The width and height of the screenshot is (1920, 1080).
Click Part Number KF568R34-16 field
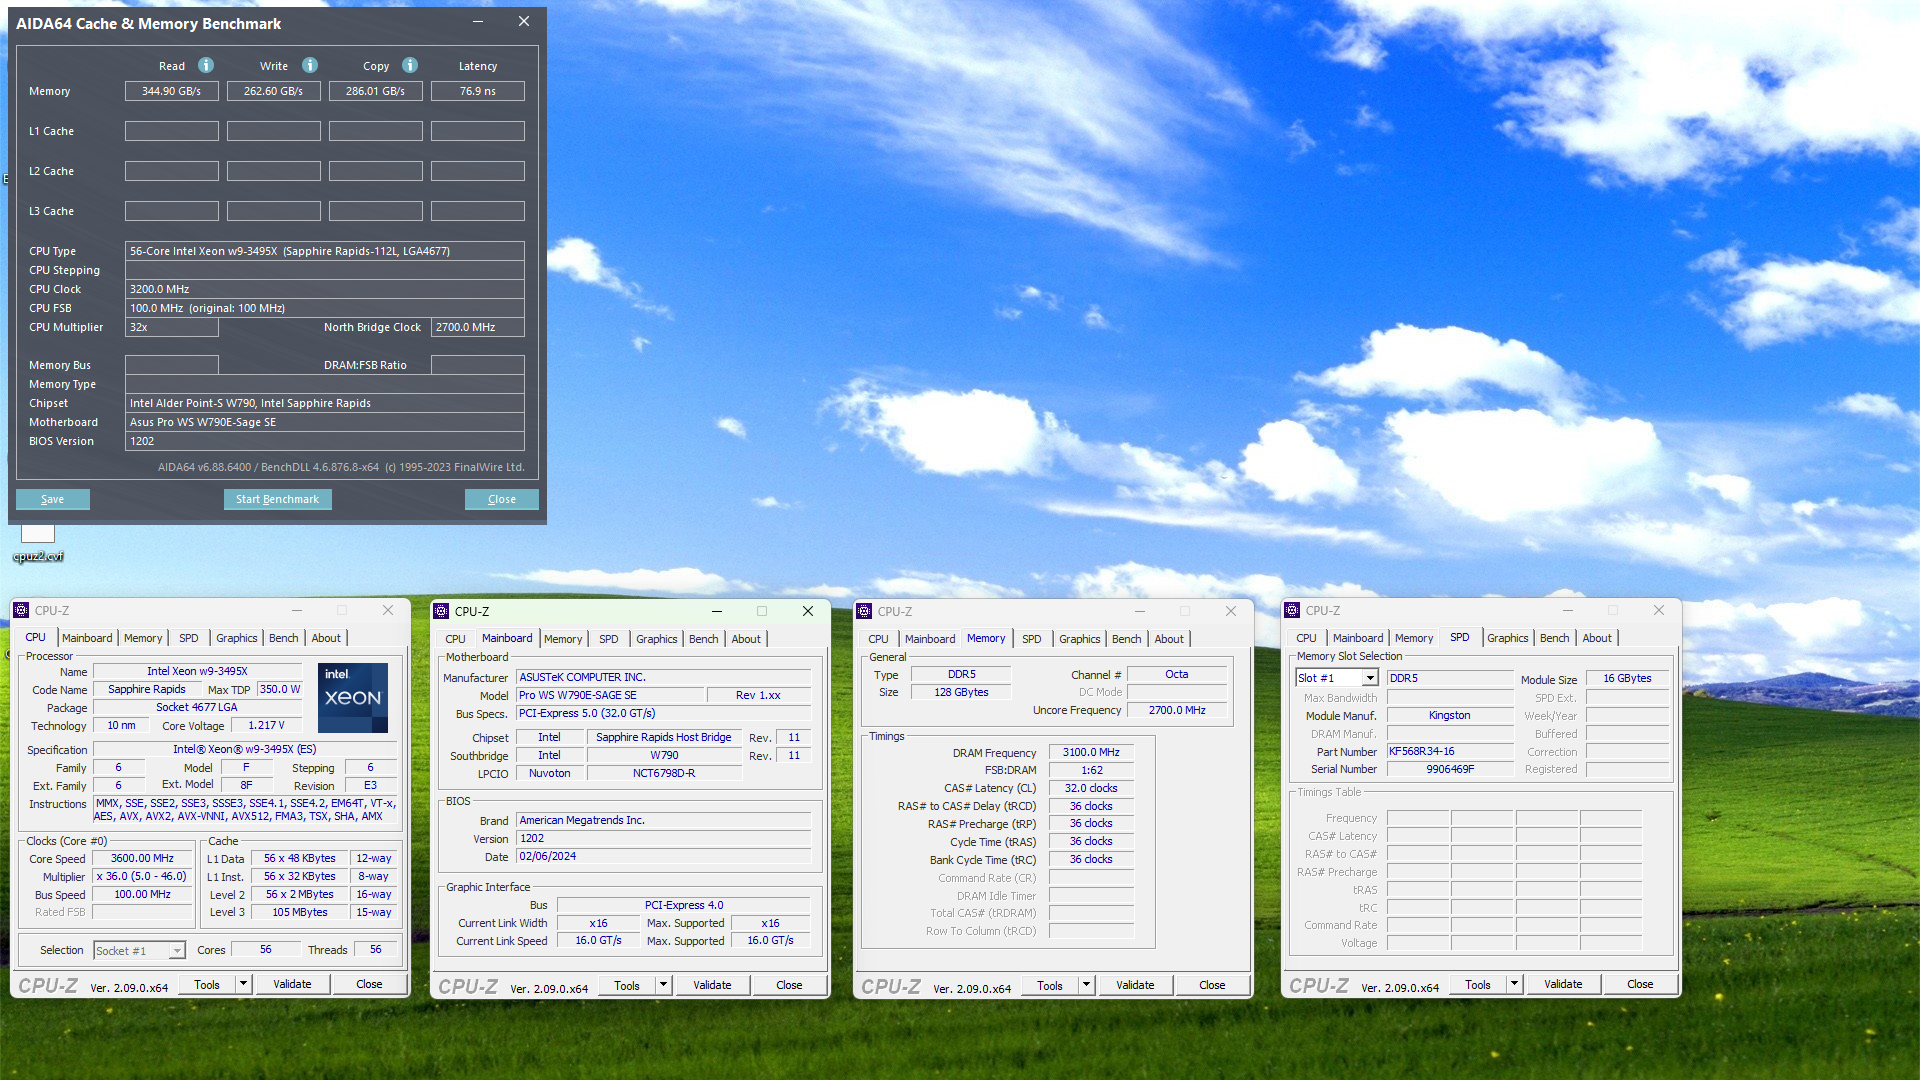1450,752
